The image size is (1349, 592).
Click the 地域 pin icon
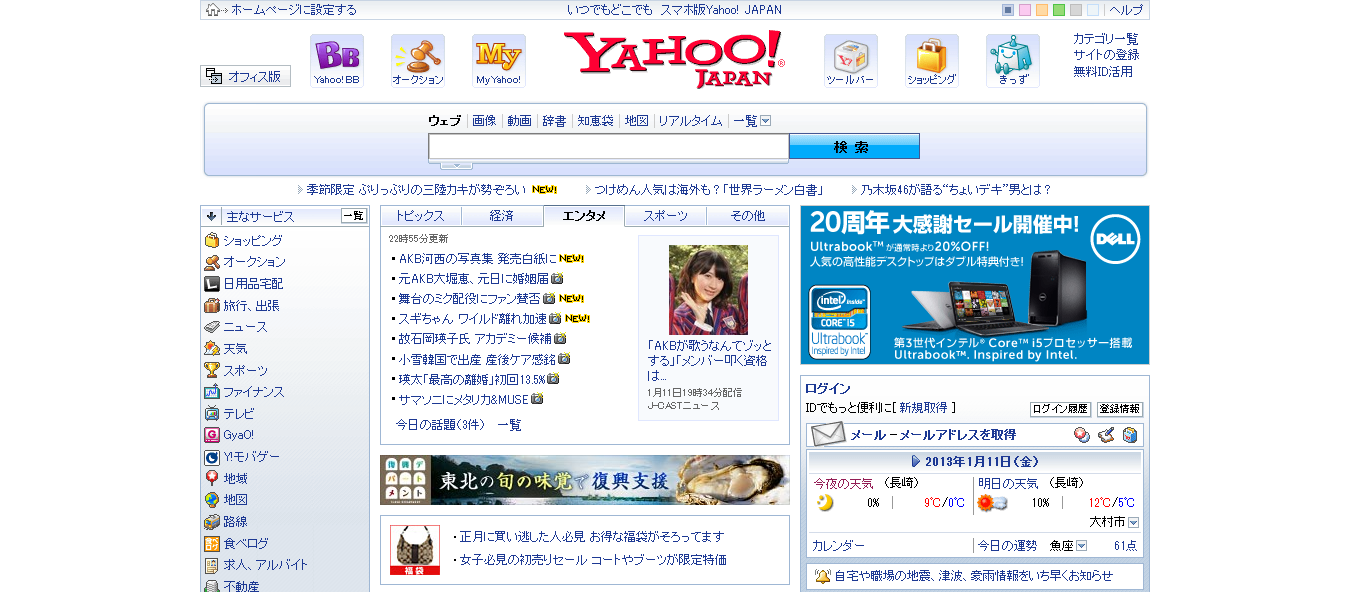pyautogui.click(x=212, y=478)
